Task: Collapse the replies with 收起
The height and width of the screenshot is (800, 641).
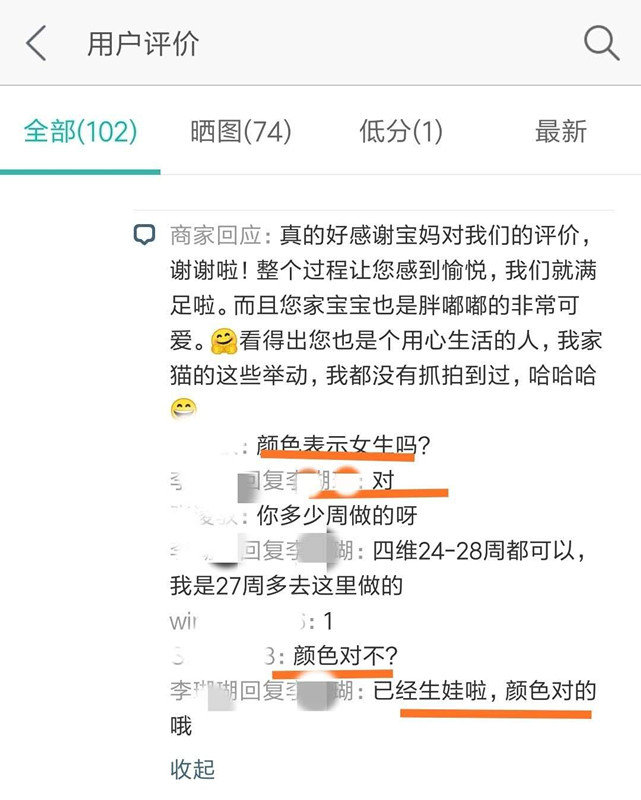Action: coord(192,769)
